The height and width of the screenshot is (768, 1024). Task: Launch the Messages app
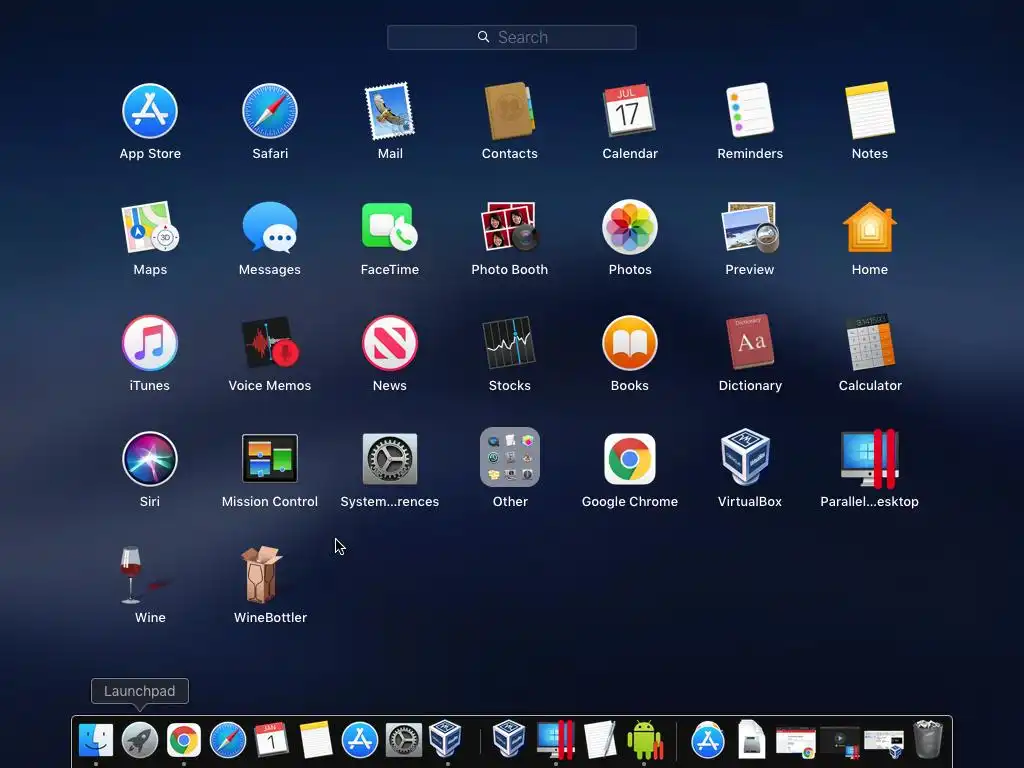point(270,227)
